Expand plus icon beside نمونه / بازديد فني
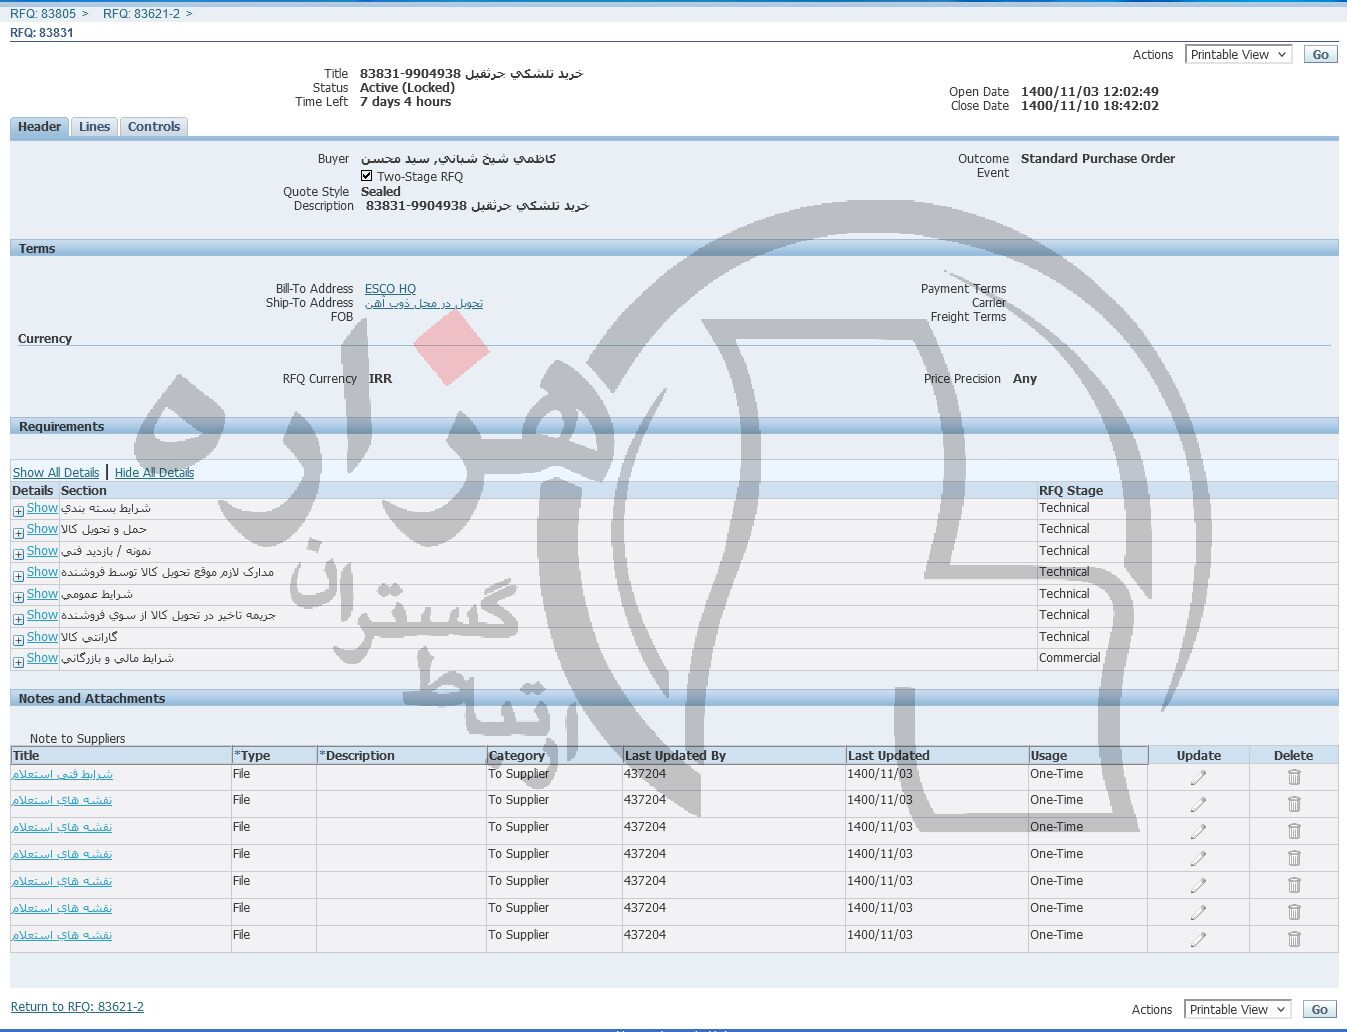Screen dimensions: 1347x1032 tap(18, 554)
